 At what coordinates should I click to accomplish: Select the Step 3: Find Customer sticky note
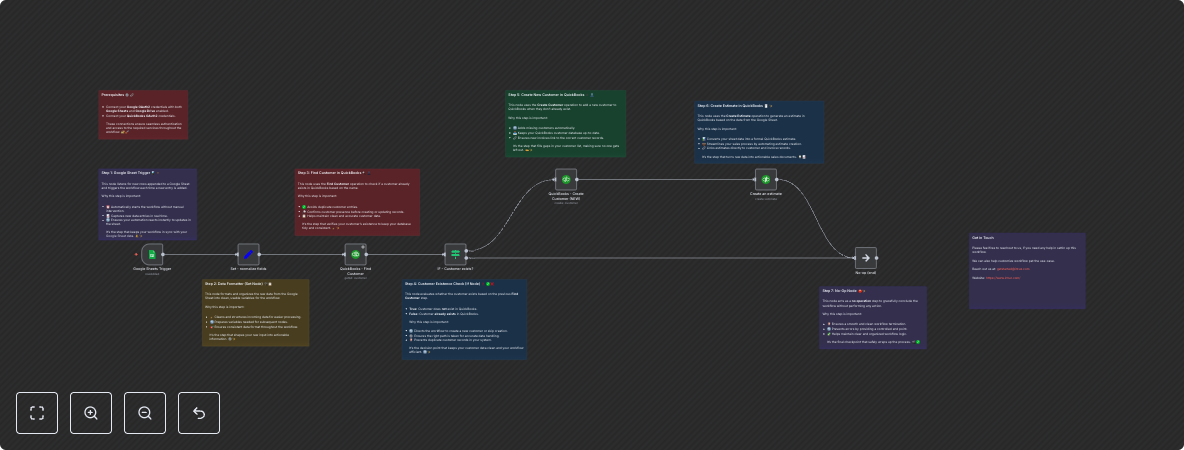point(357,202)
